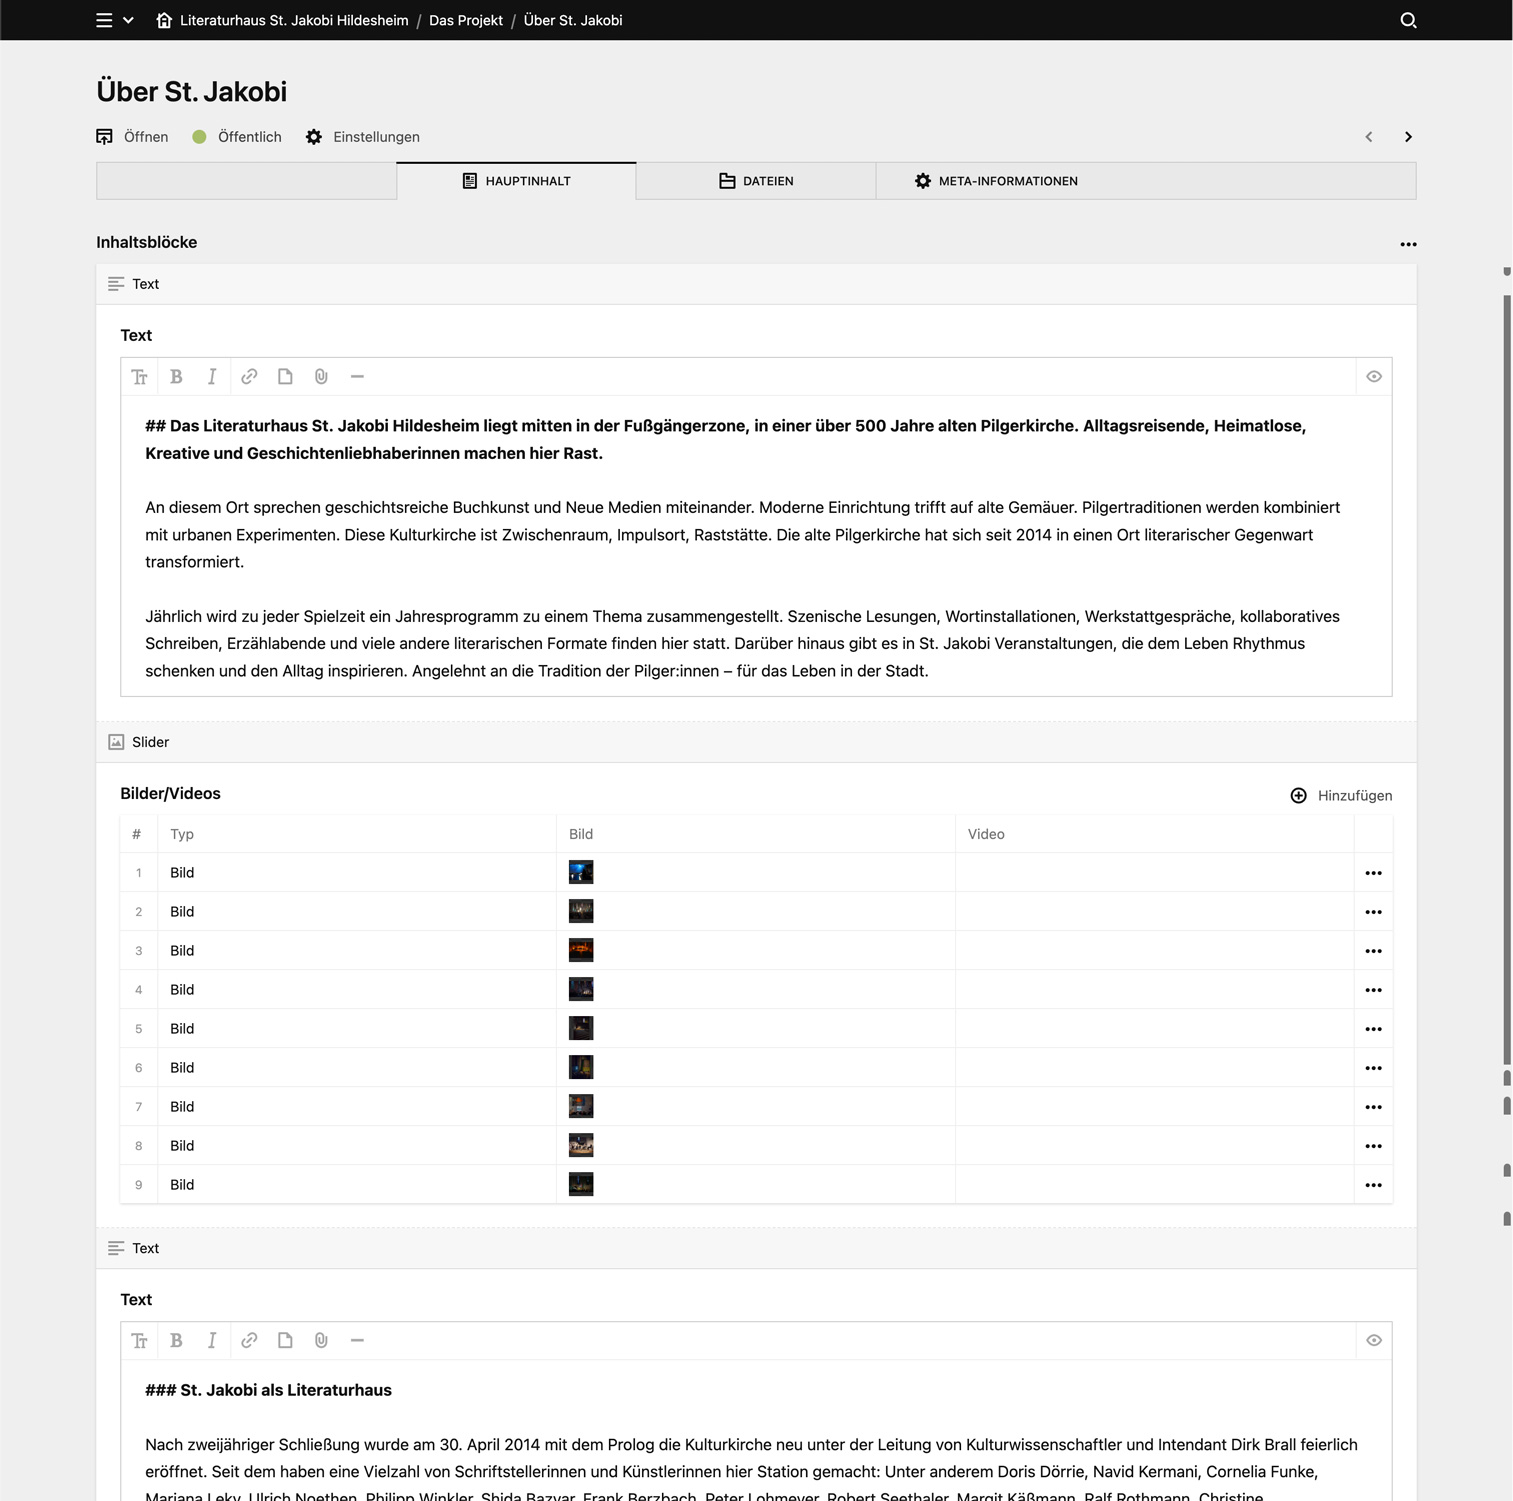1513x1501 pixels.
Task: Collapse the first Text block header
Action: (756, 284)
